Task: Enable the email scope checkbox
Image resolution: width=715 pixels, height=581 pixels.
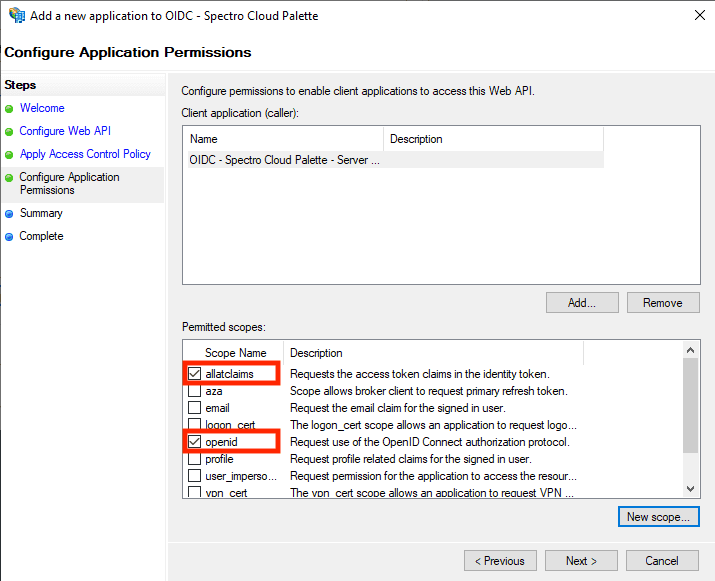Action: [194, 408]
